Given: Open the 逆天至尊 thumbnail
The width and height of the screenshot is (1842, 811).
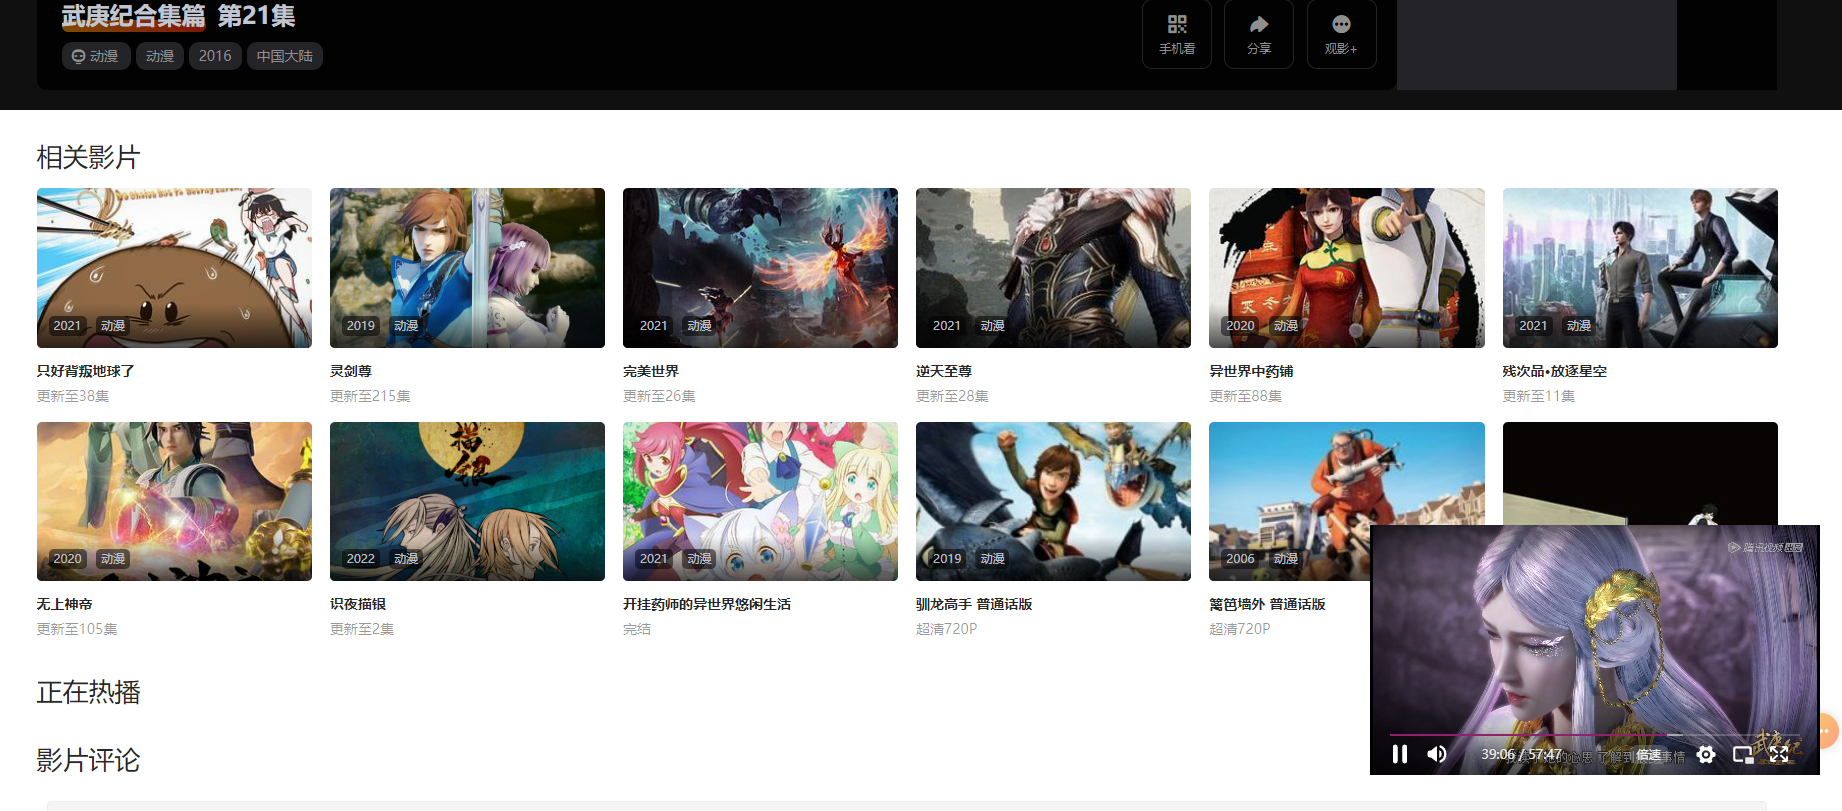Looking at the screenshot, I should pos(1053,268).
